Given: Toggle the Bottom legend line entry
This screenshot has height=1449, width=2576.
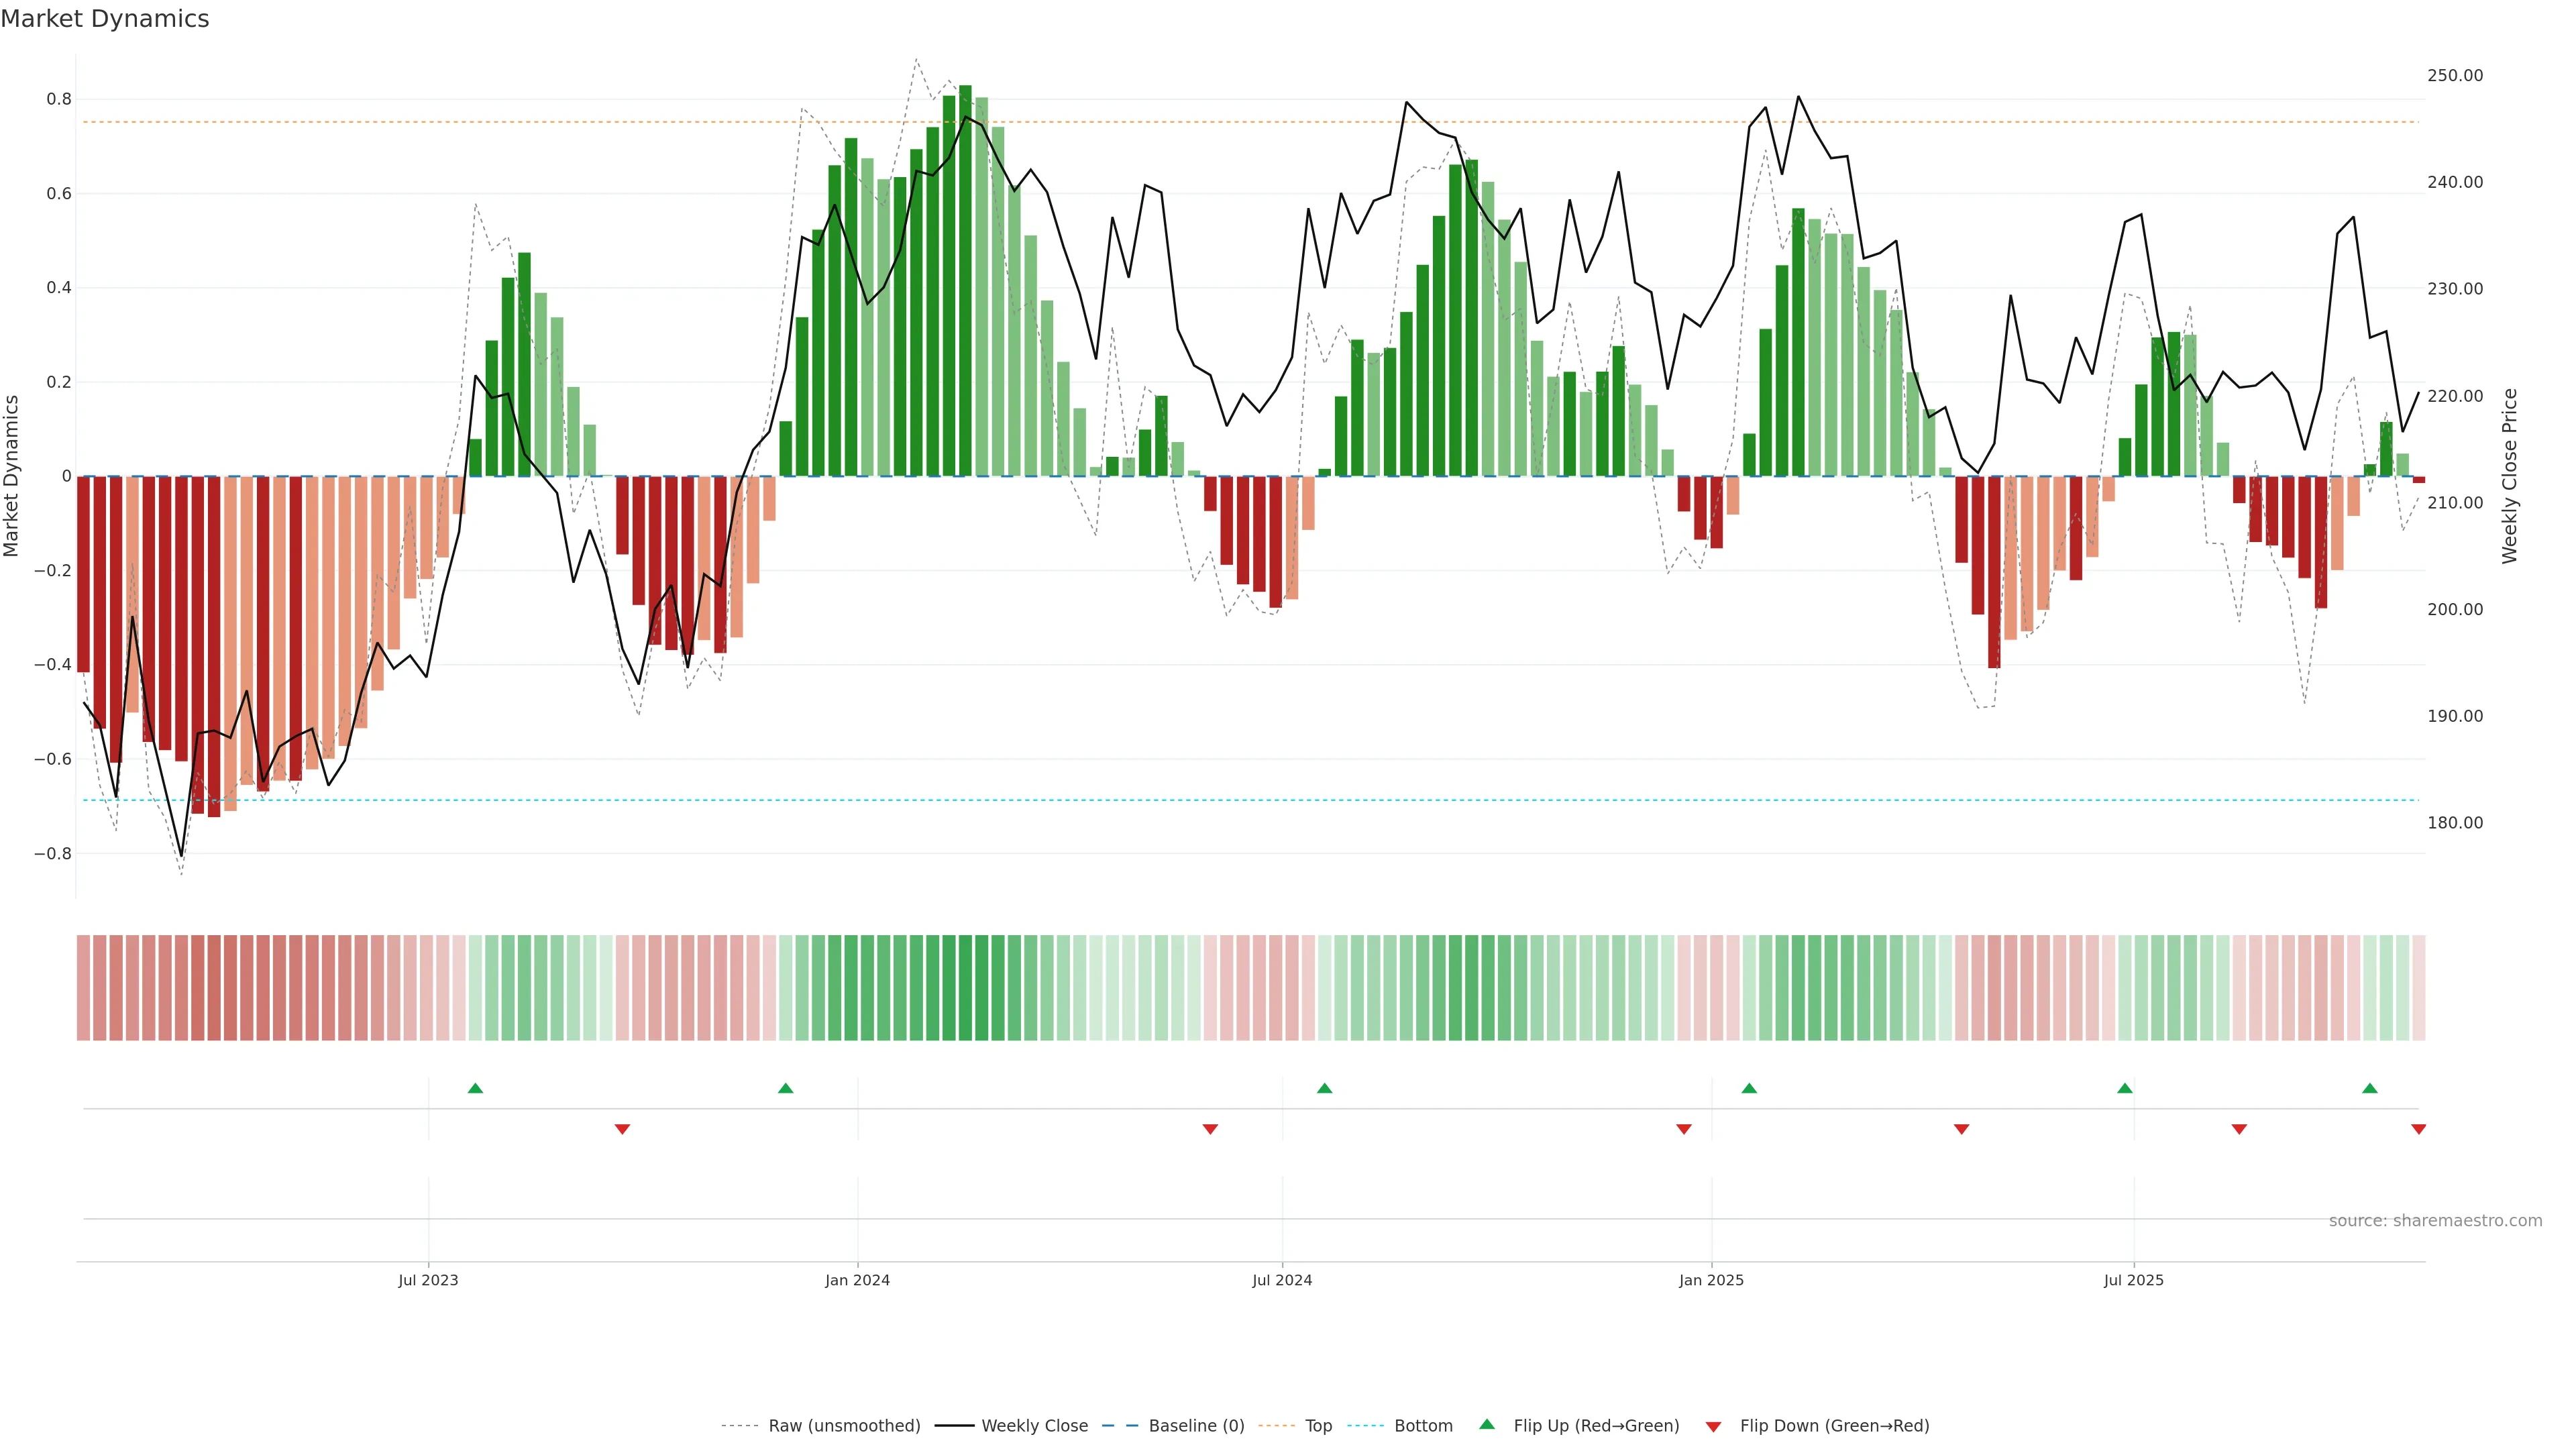Looking at the screenshot, I should 1423,1426.
